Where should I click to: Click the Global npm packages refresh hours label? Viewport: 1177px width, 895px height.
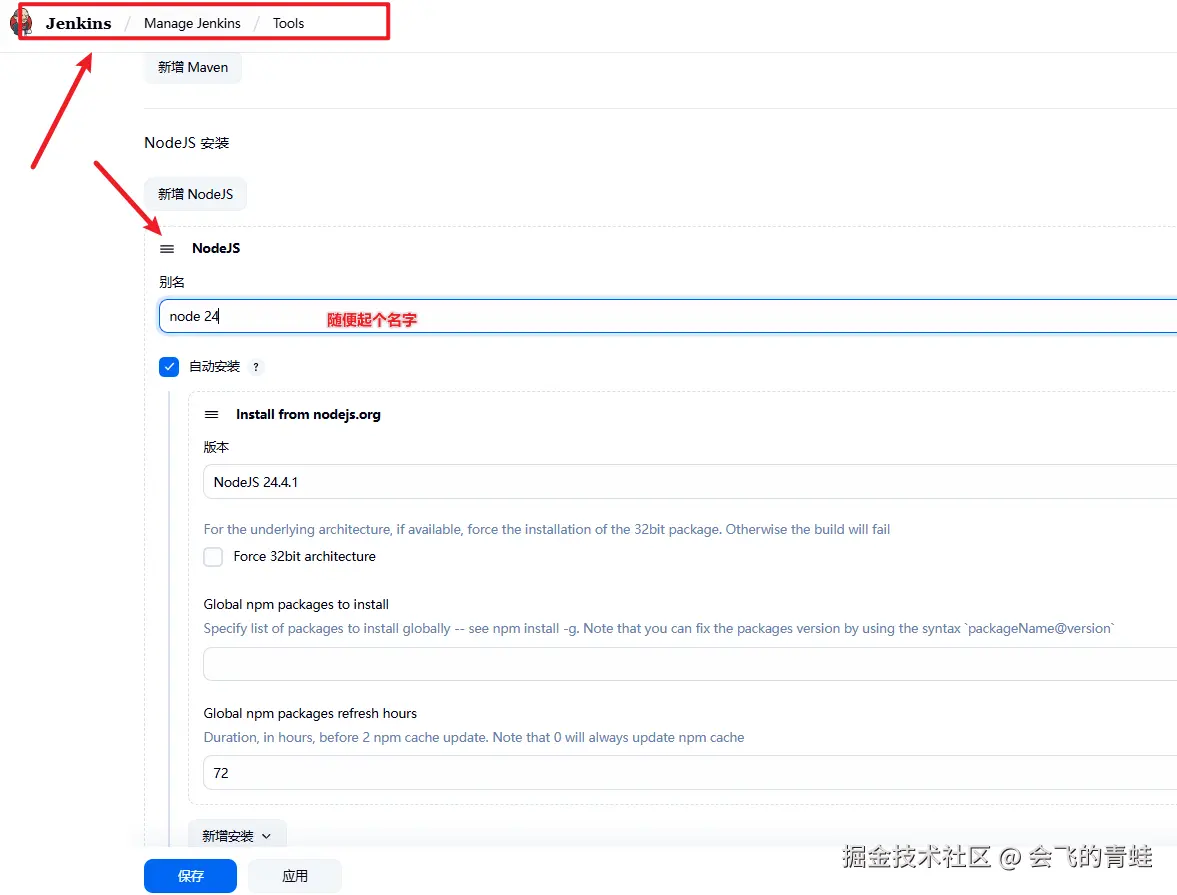[310, 713]
